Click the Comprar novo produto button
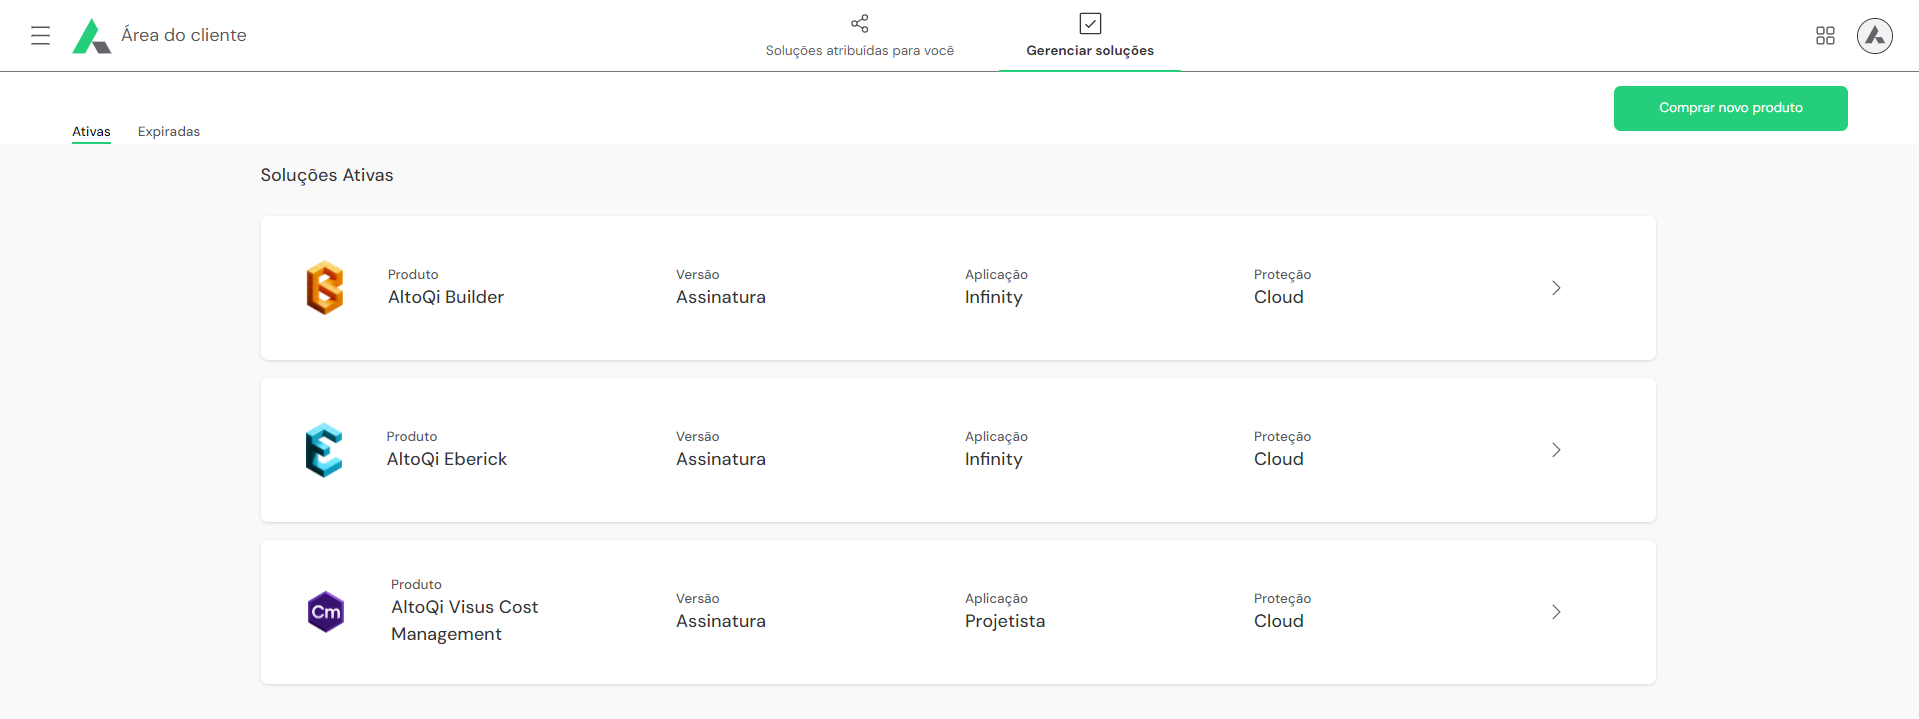The width and height of the screenshot is (1919, 719). coord(1731,108)
